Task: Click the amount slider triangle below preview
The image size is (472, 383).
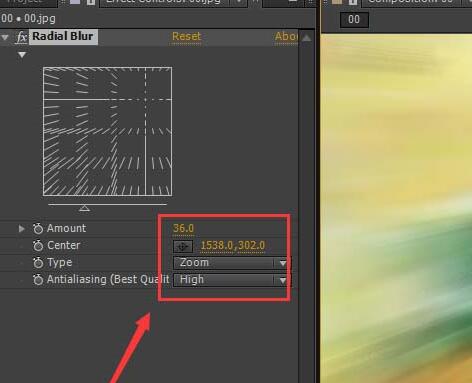Action: [85, 208]
